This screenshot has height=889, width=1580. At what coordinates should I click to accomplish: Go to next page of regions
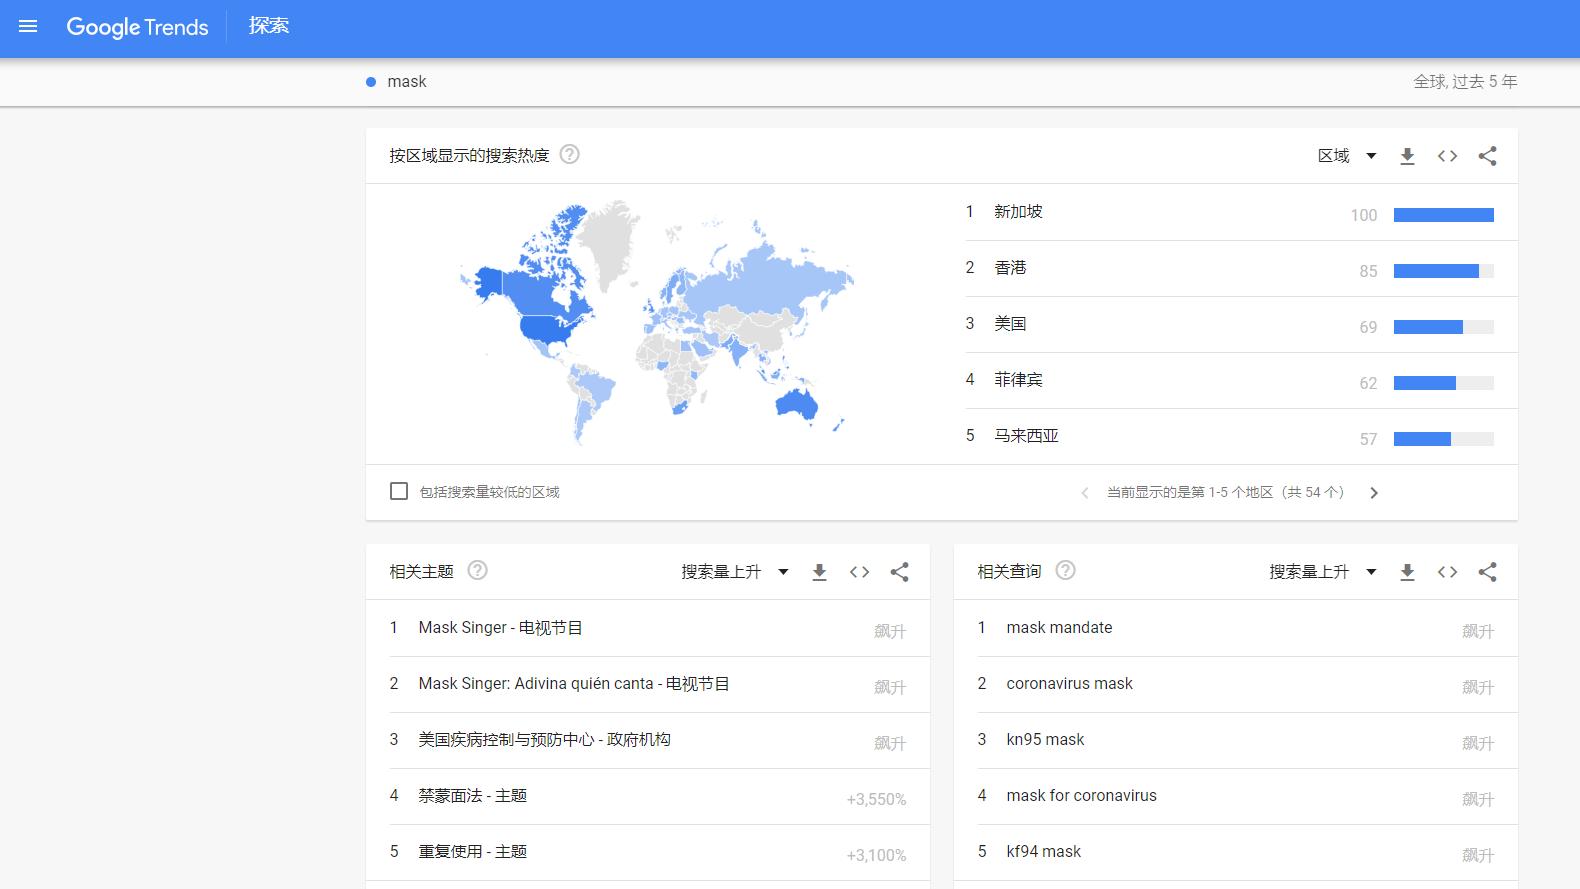[1374, 493]
